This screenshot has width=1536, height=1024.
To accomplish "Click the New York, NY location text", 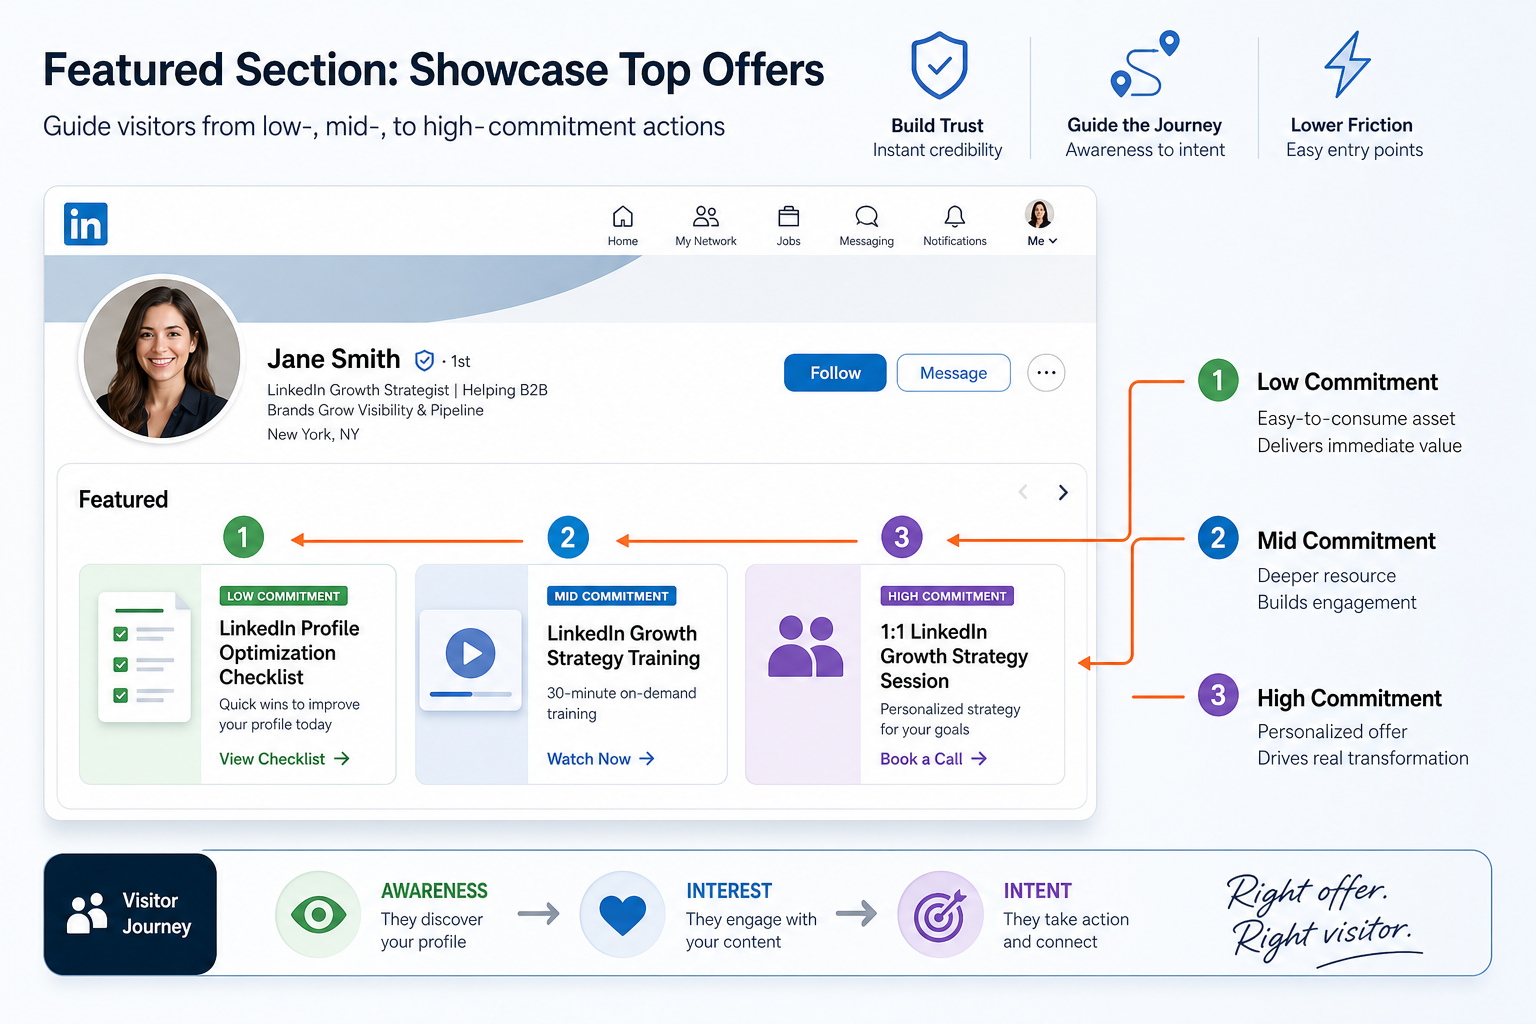I will 313,434.
